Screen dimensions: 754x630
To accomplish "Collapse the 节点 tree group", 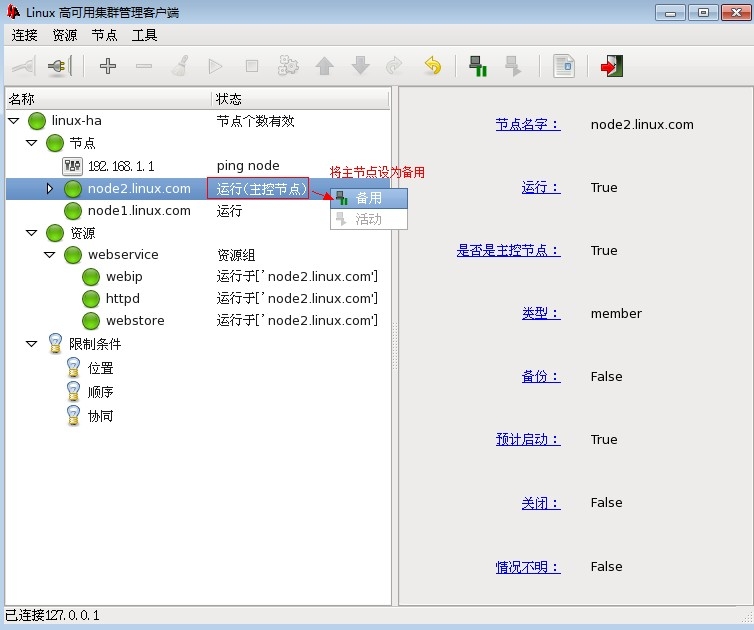I will click(x=32, y=143).
